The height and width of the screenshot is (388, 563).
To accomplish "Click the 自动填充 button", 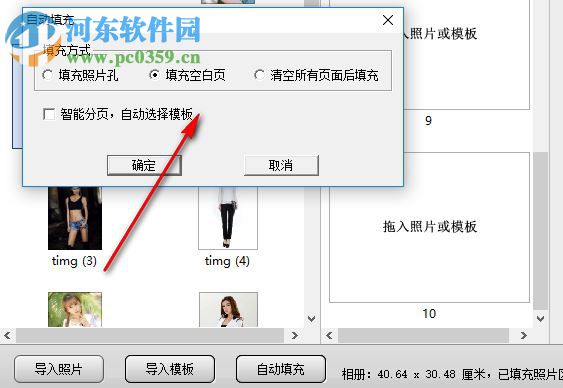I will (281, 369).
